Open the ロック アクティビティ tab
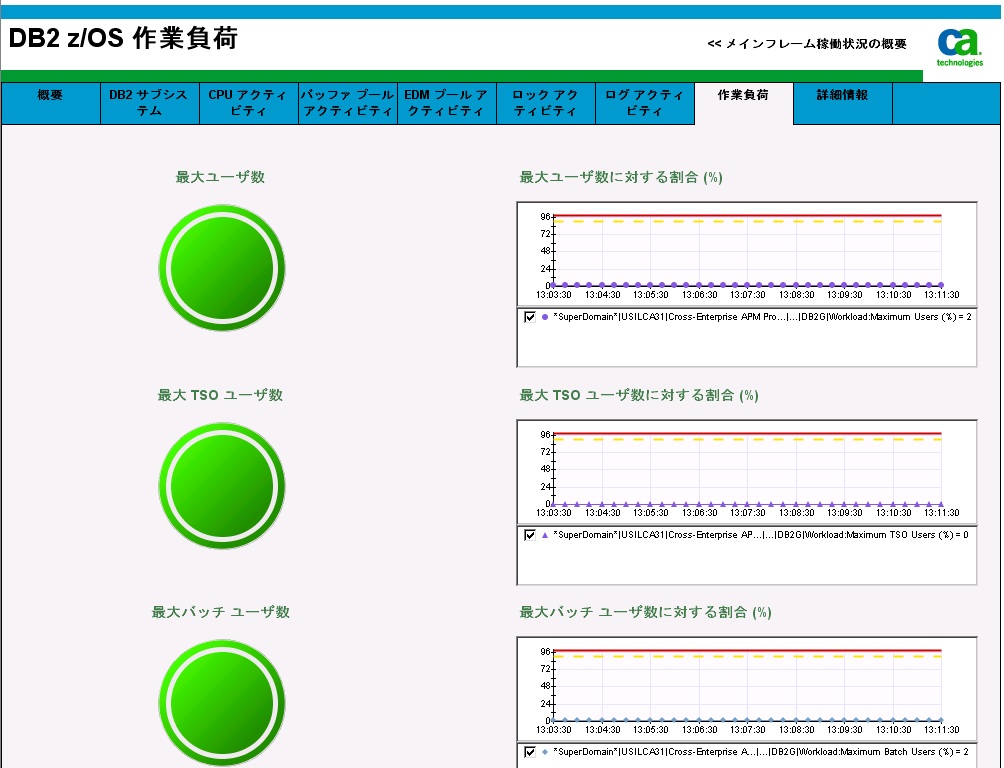Screen dimensions: 1004x768 (x=545, y=103)
